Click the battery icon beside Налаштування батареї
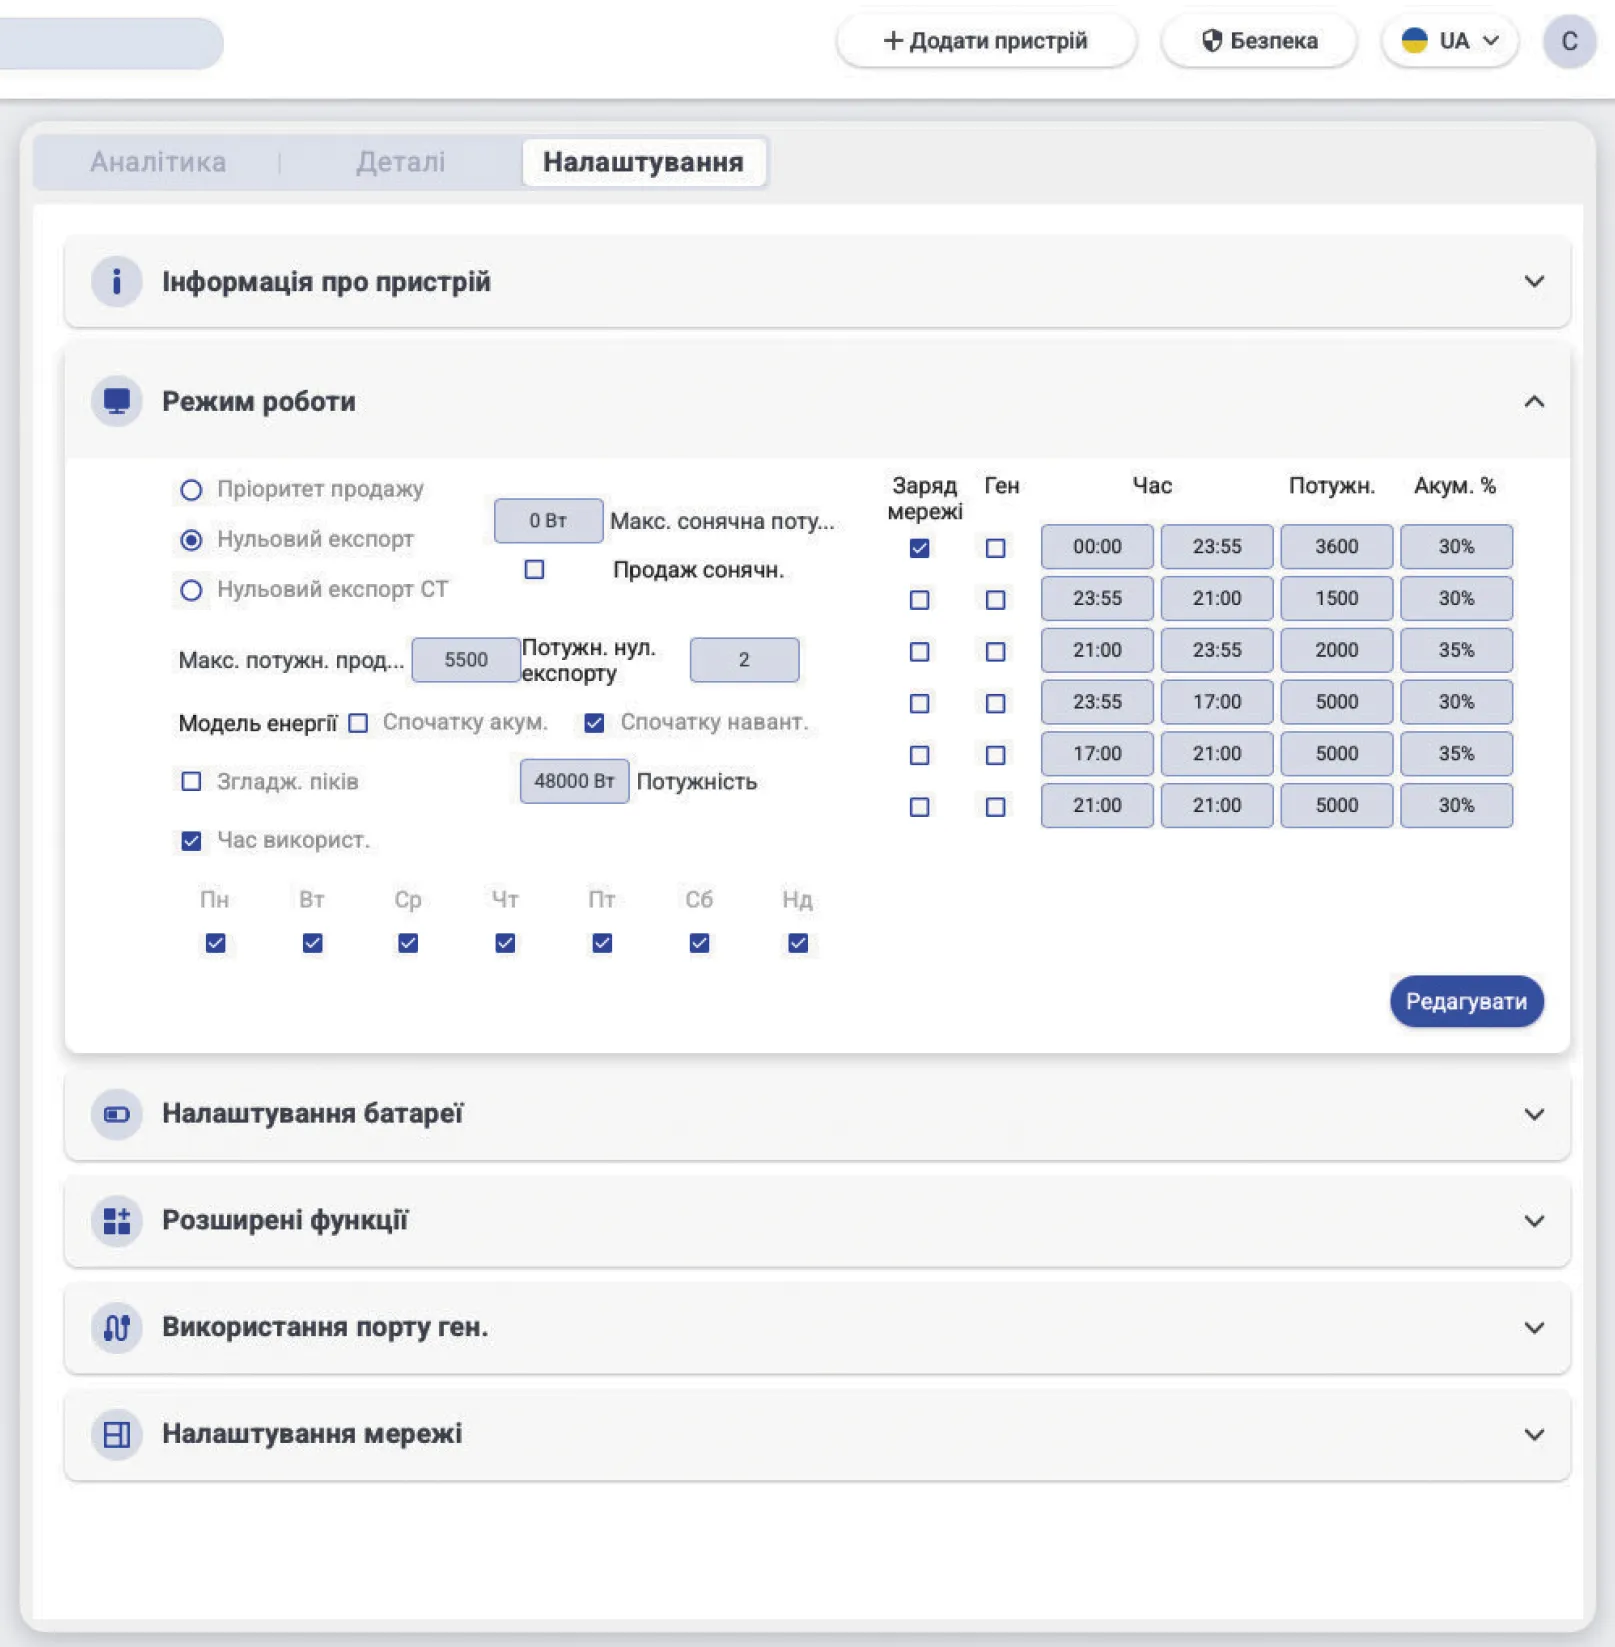The height and width of the screenshot is (1647, 1615). coord(116,1114)
